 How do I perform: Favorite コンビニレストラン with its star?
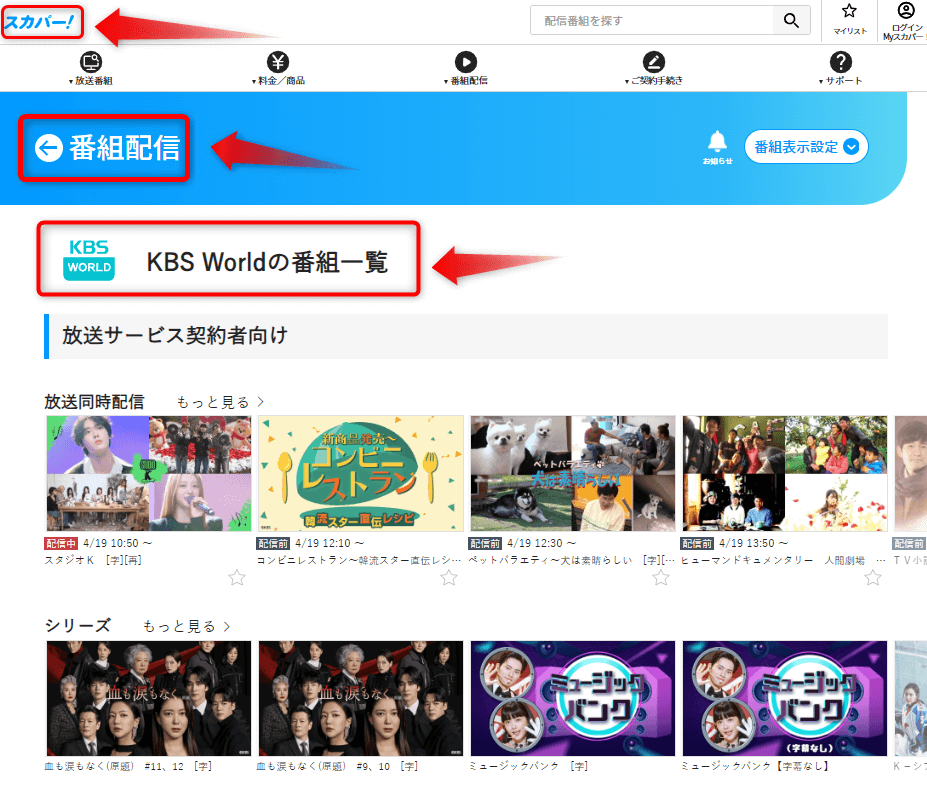[x=449, y=578]
